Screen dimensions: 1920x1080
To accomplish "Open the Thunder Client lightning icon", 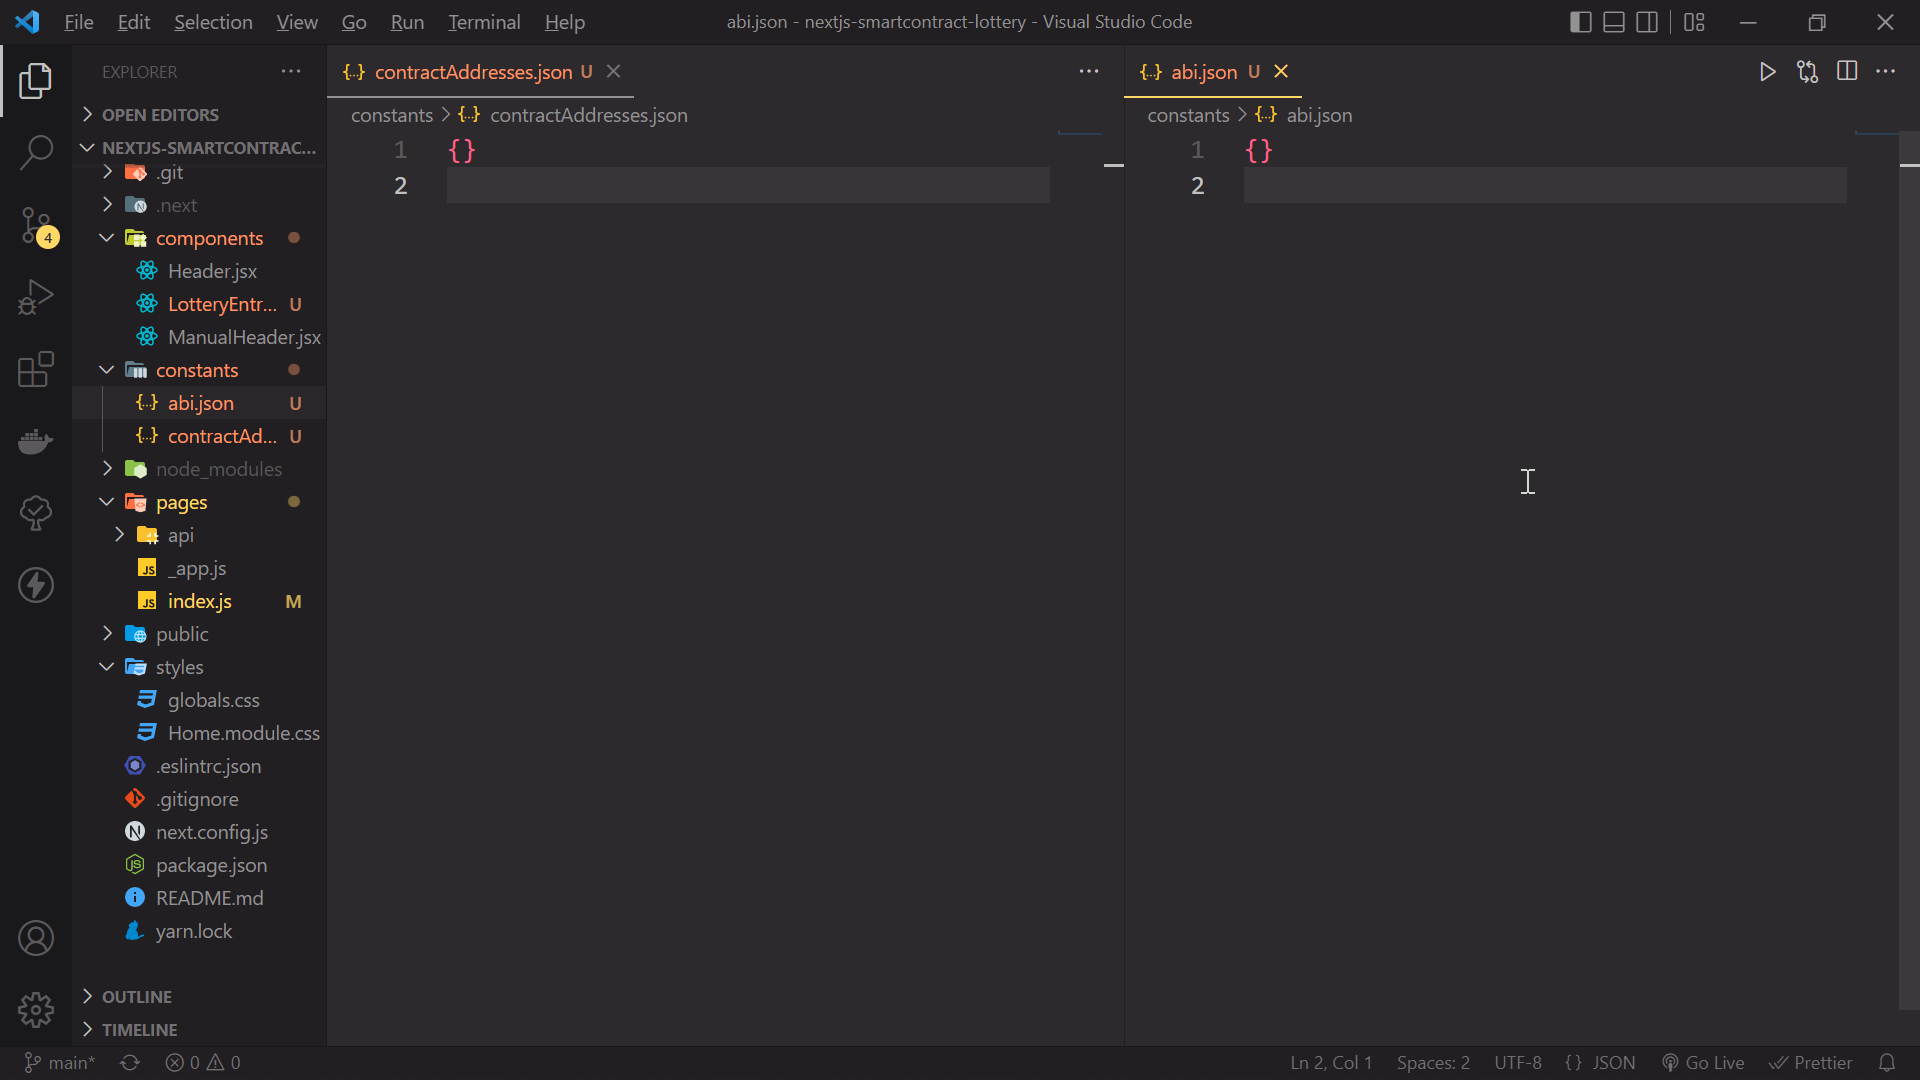I will [36, 585].
